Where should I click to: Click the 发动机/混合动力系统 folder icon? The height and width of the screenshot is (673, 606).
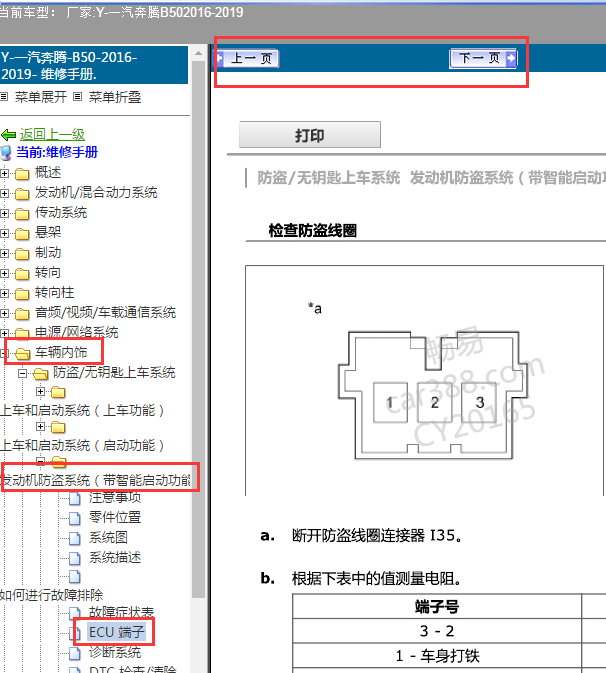(22, 194)
